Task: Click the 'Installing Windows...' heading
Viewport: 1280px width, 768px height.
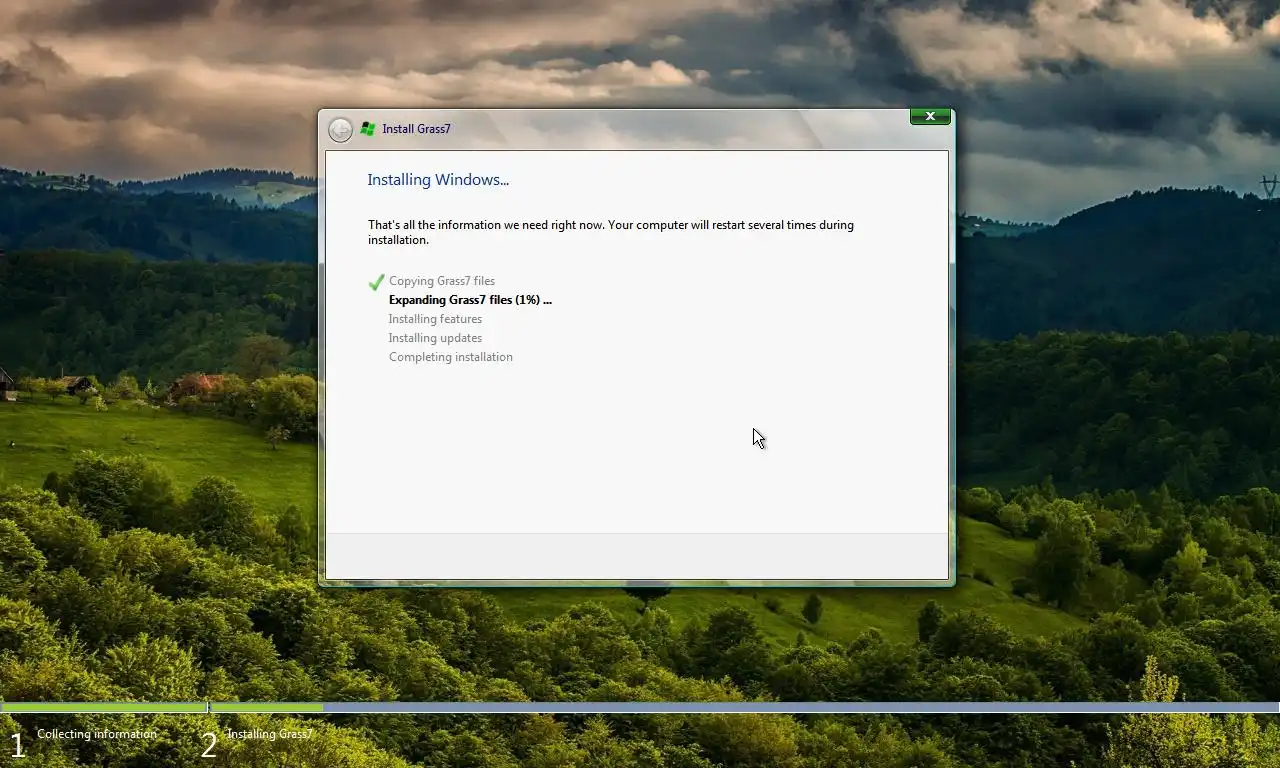Action: pos(438,180)
